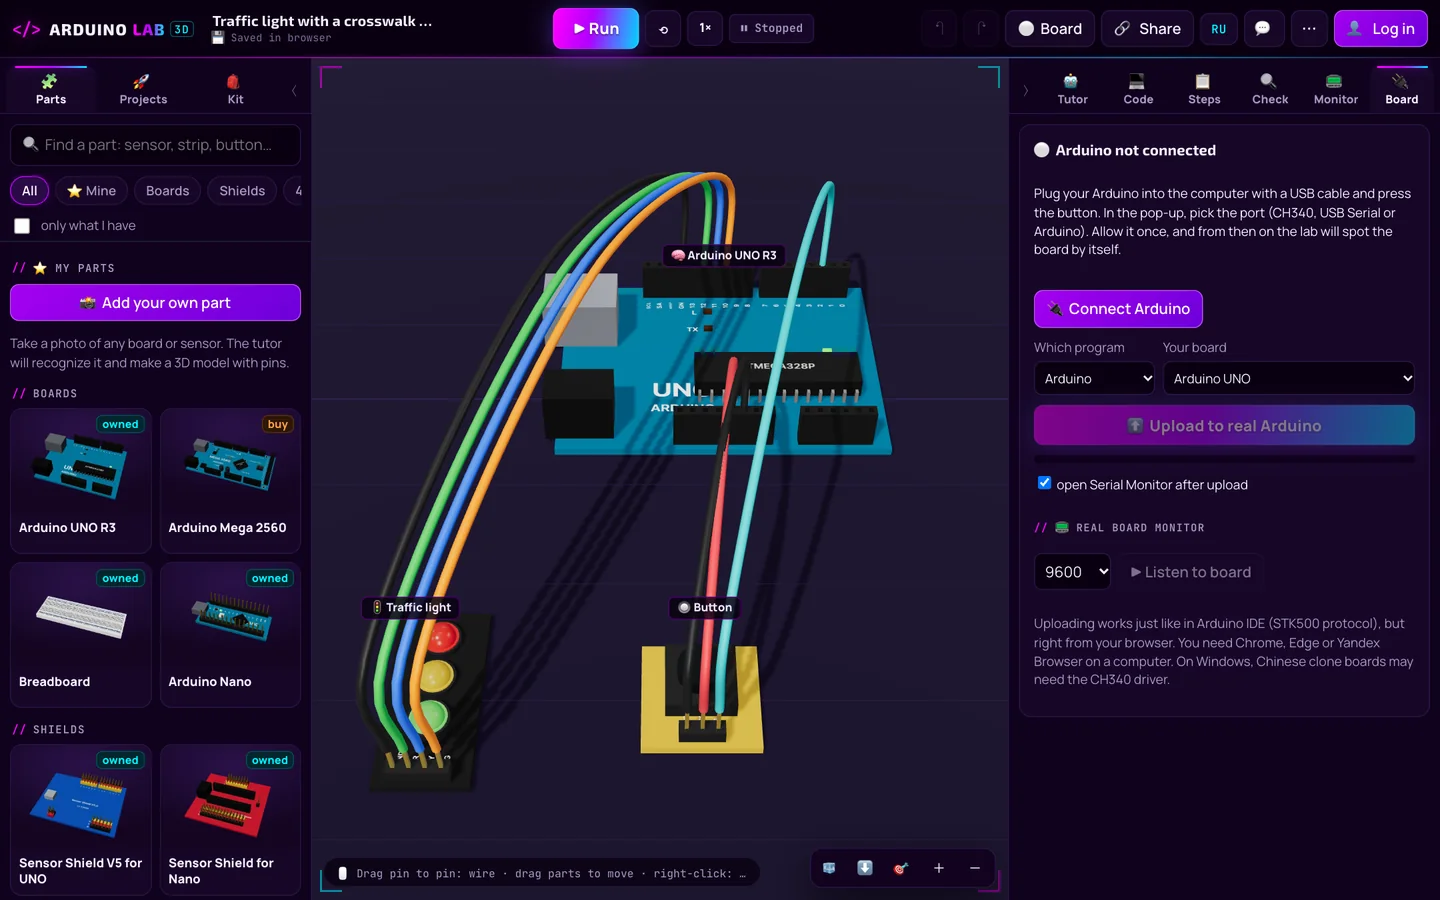Click the 'buy' badge on Arduino Mega 2560

point(277,424)
